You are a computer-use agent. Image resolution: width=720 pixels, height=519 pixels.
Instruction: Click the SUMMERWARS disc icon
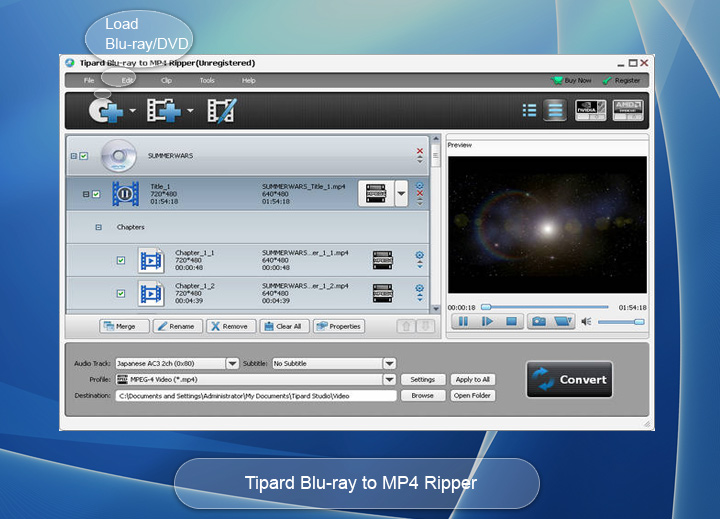118,156
